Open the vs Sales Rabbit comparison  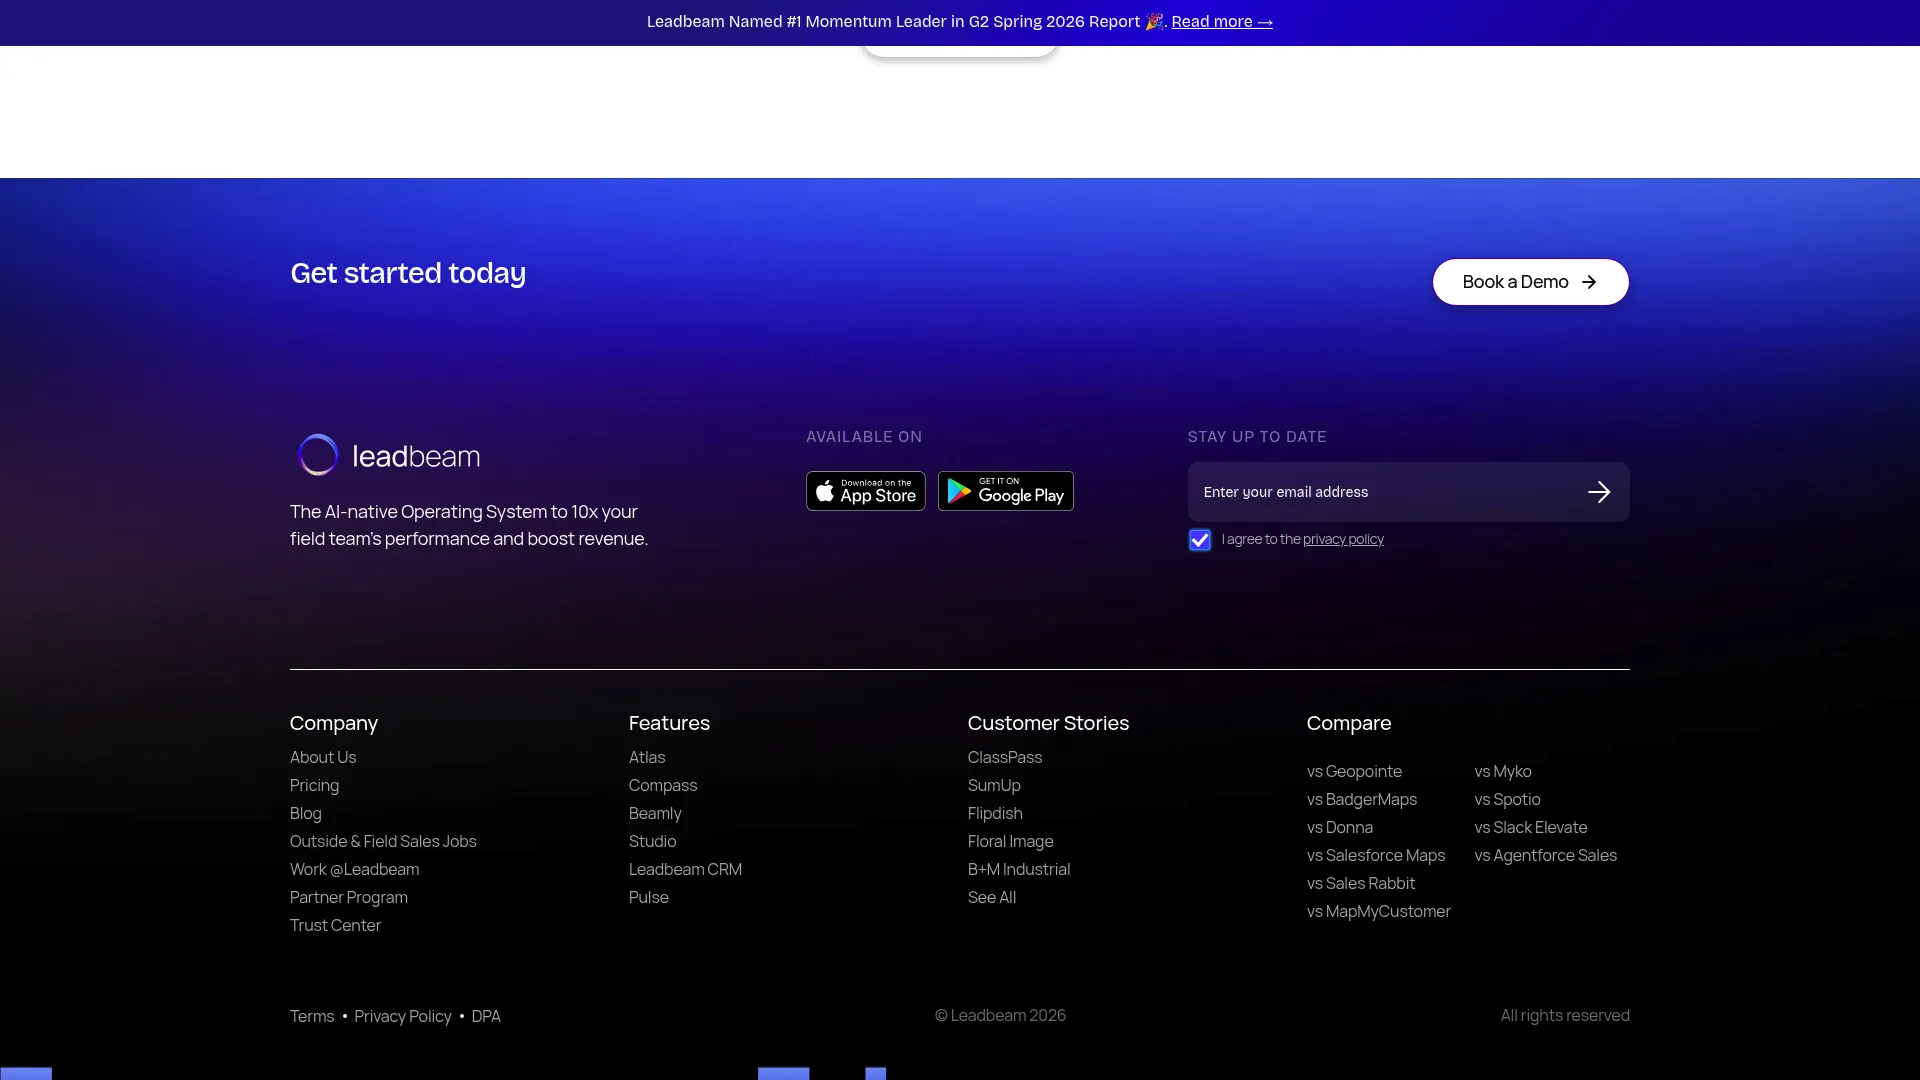coord(1361,884)
